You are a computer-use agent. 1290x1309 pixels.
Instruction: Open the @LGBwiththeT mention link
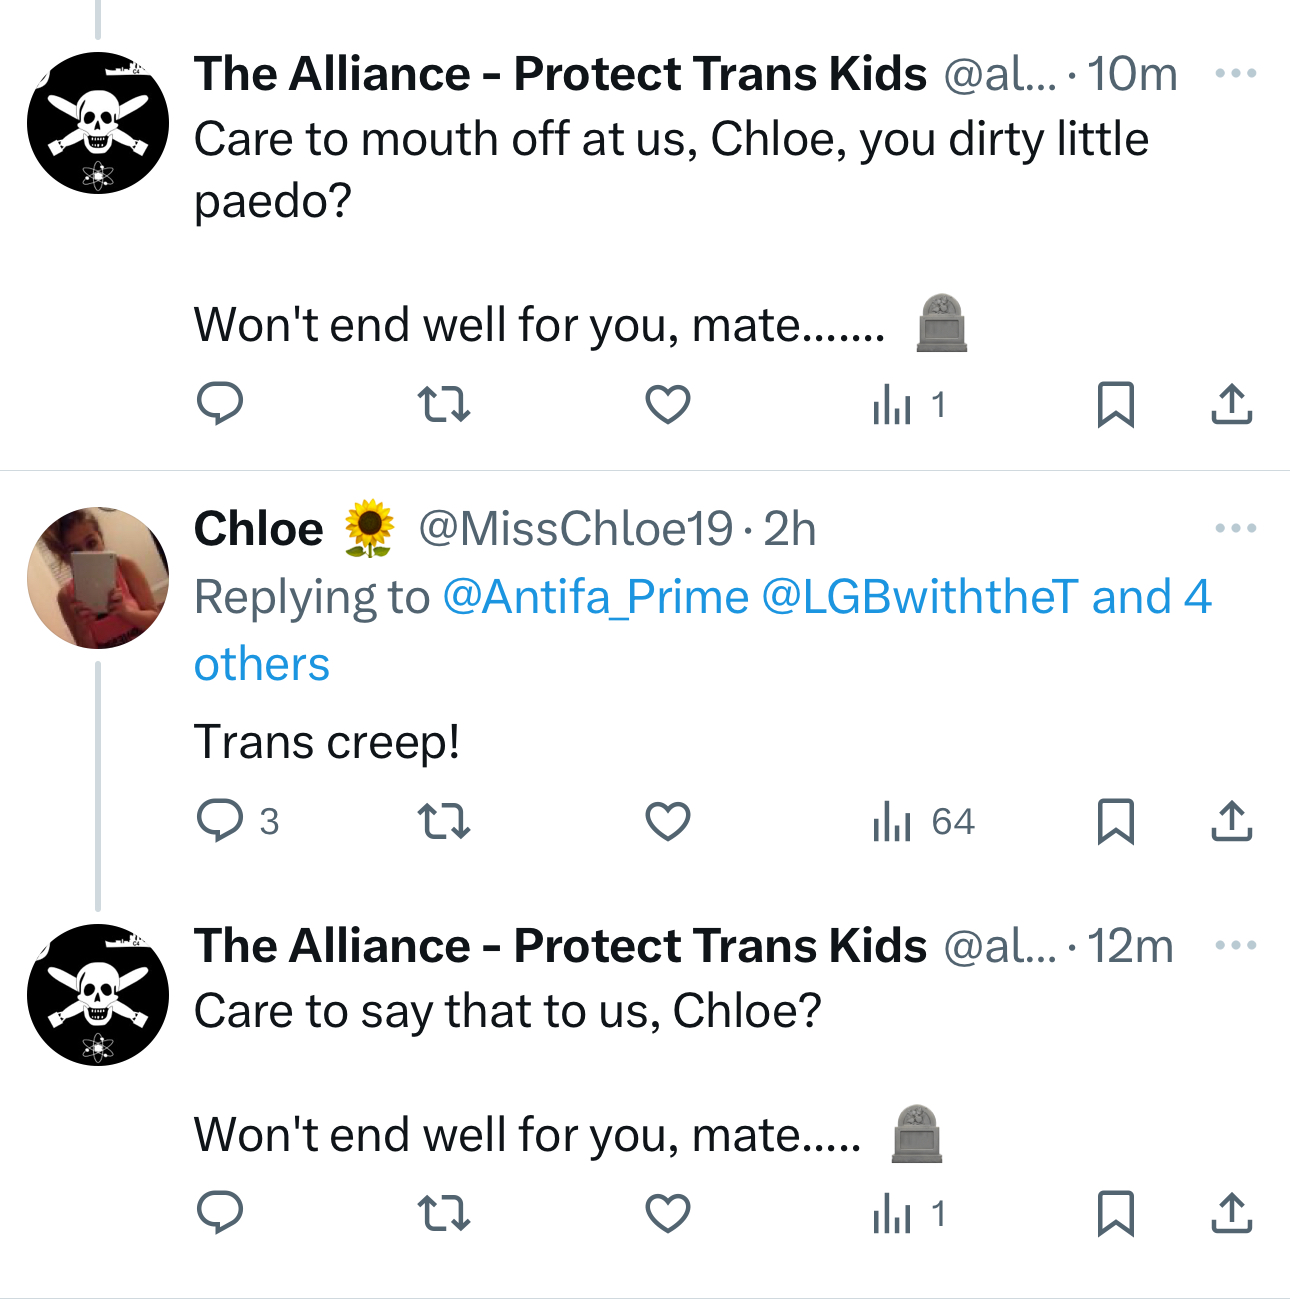pyautogui.click(x=920, y=597)
